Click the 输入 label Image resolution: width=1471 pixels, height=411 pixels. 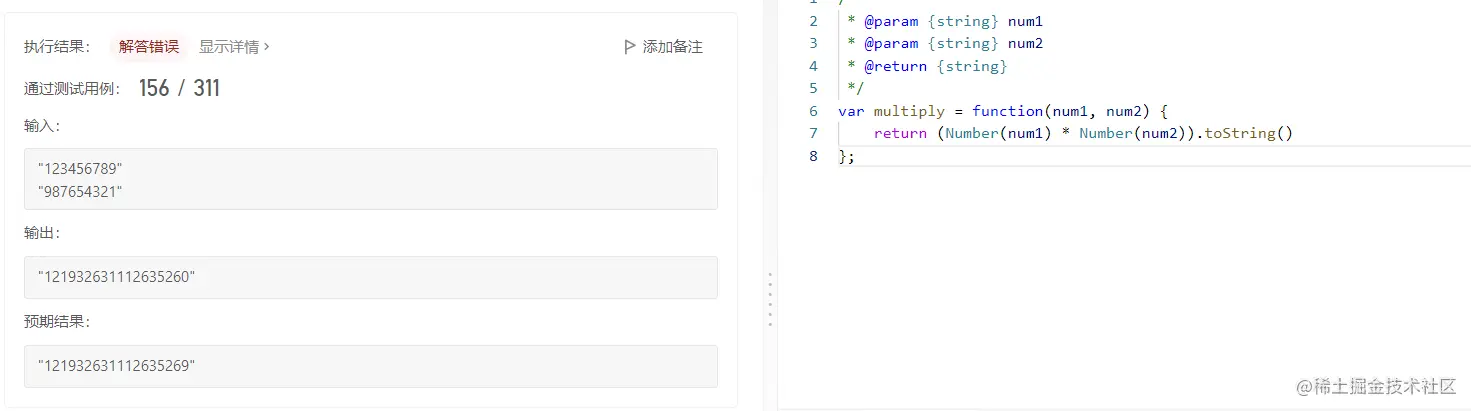[42, 126]
